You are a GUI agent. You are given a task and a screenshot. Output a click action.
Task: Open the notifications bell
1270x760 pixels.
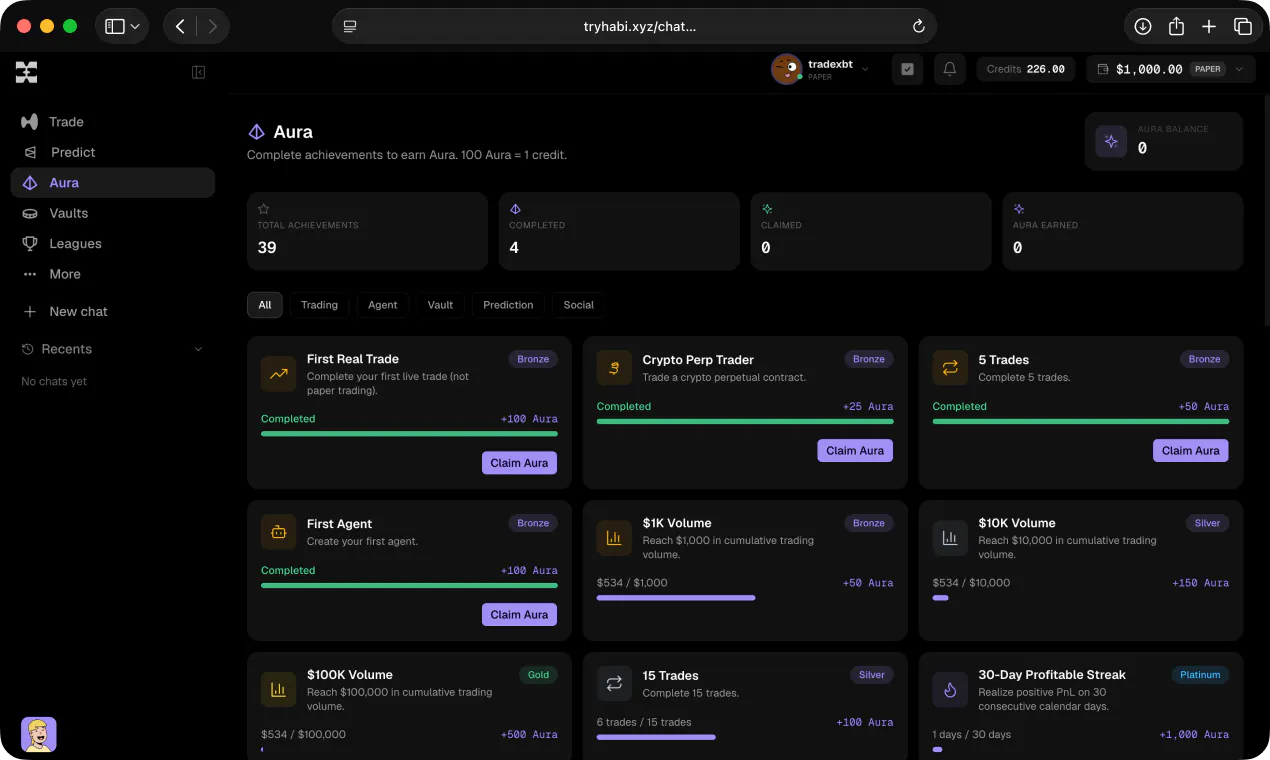click(x=950, y=69)
